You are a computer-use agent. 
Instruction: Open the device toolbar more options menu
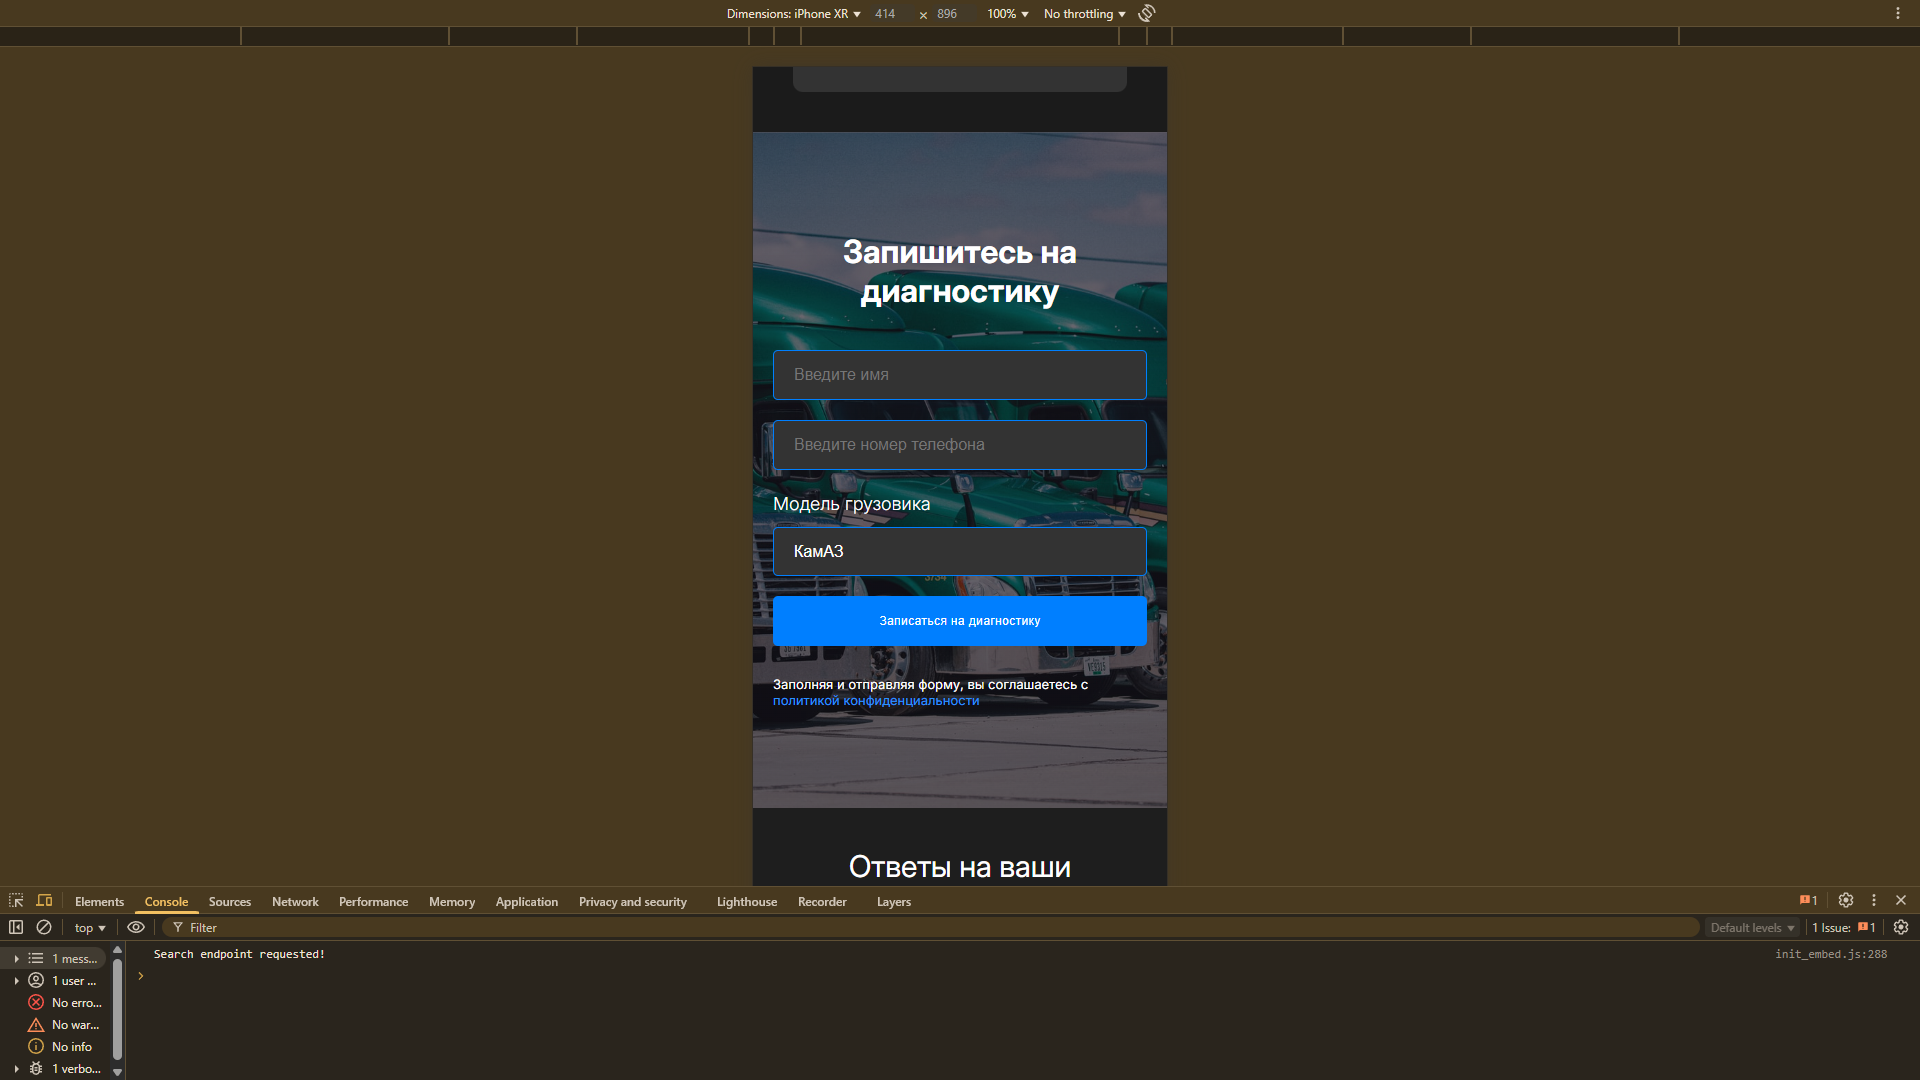point(1898,13)
